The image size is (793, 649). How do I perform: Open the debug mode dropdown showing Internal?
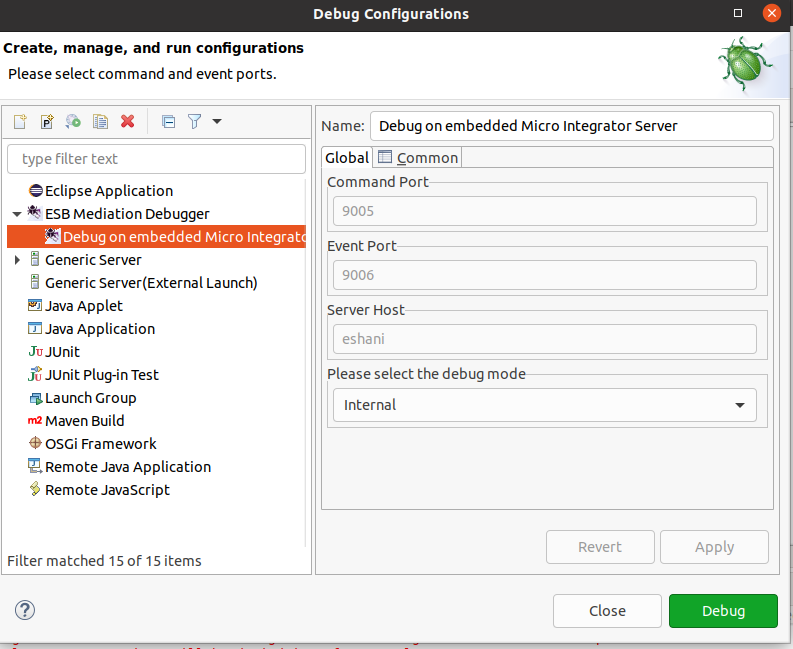click(x=545, y=405)
